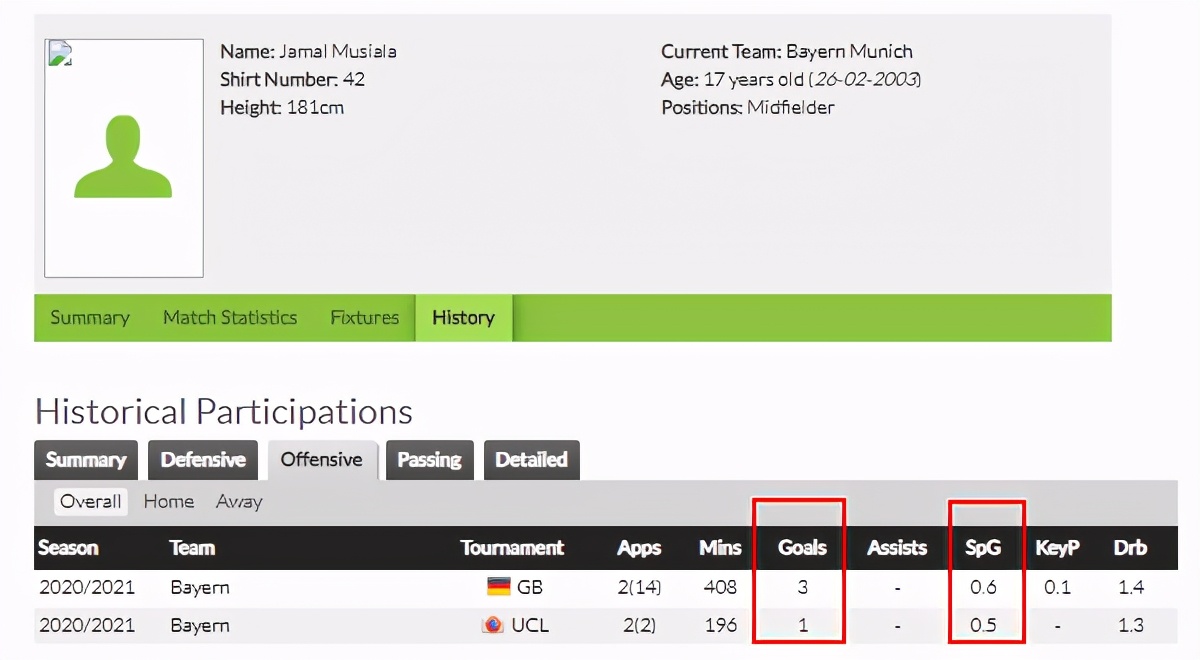Filter stats by Away matches
Viewport: 1200px width, 660px height.
pos(239,501)
